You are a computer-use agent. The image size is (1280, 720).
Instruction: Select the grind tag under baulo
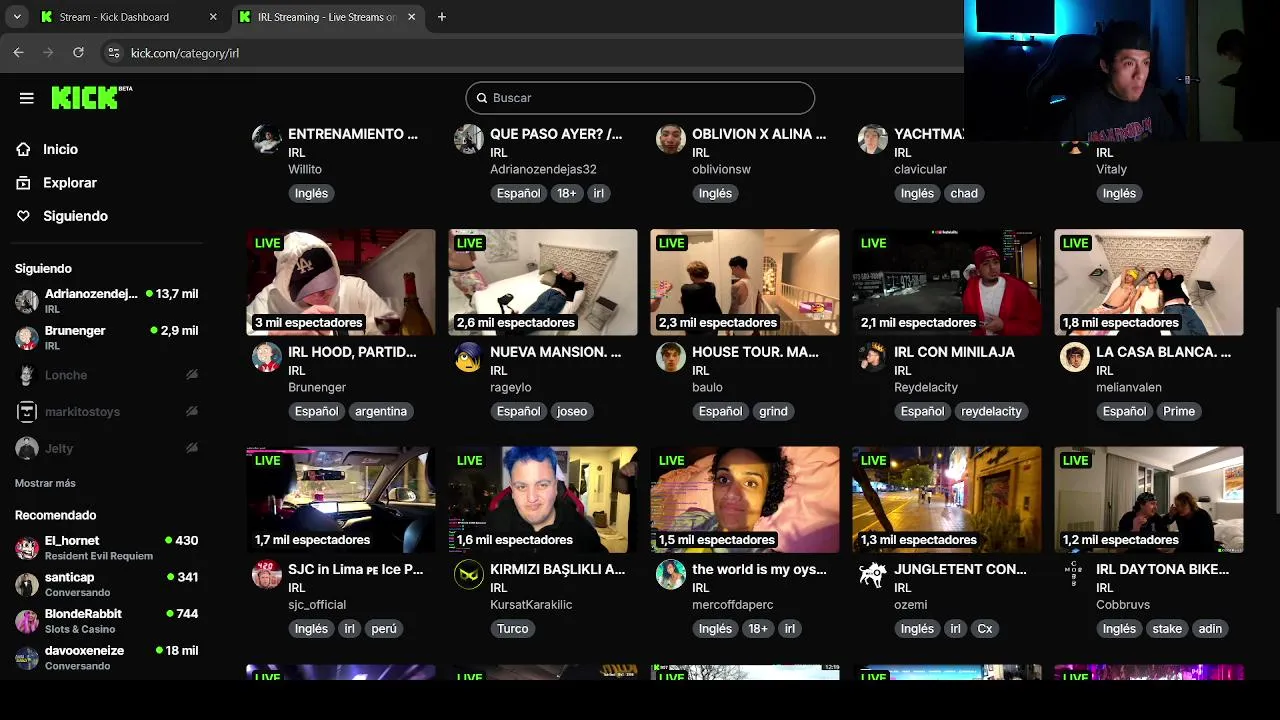[773, 411]
